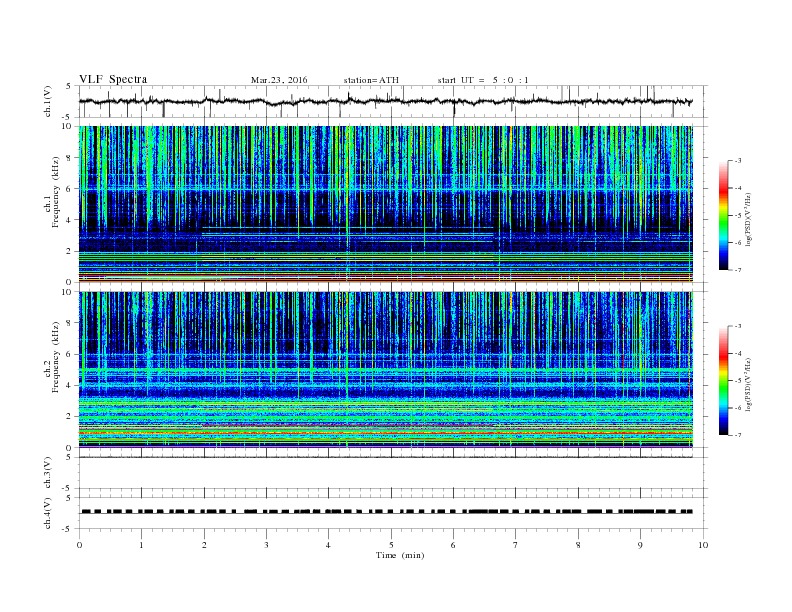Click the ch.4 dashed pulse trace
The height and width of the screenshot is (612, 792).
pos(387,512)
